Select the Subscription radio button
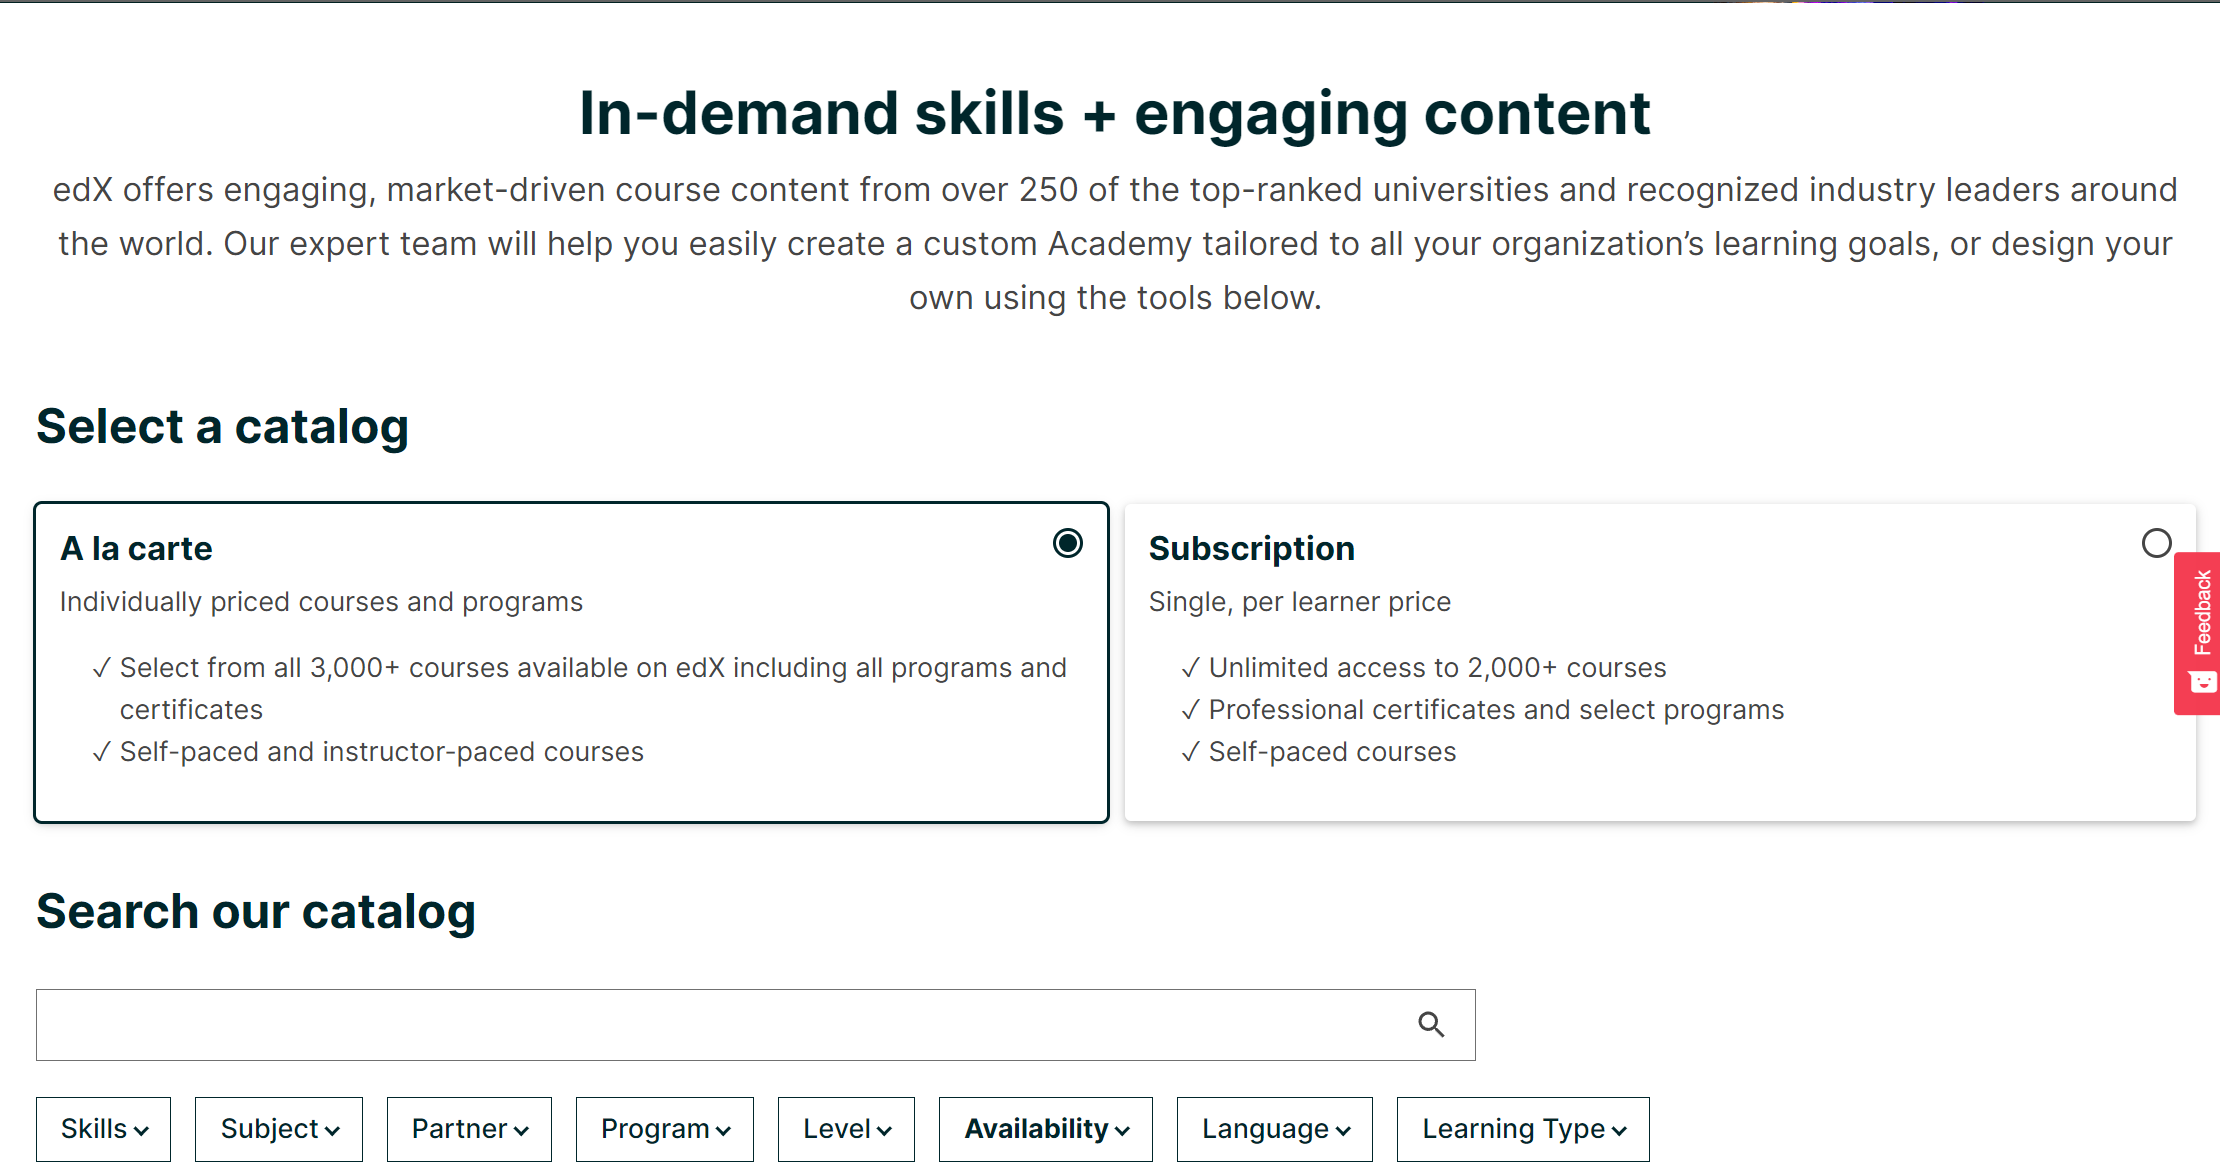Viewport: 2220px width, 1175px height. [x=2156, y=543]
